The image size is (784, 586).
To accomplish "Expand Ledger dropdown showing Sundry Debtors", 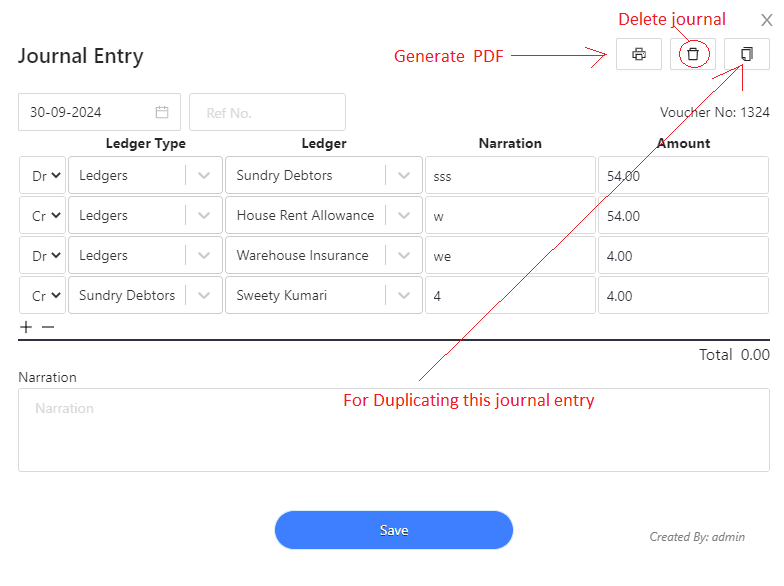I will tap(404, 175).
